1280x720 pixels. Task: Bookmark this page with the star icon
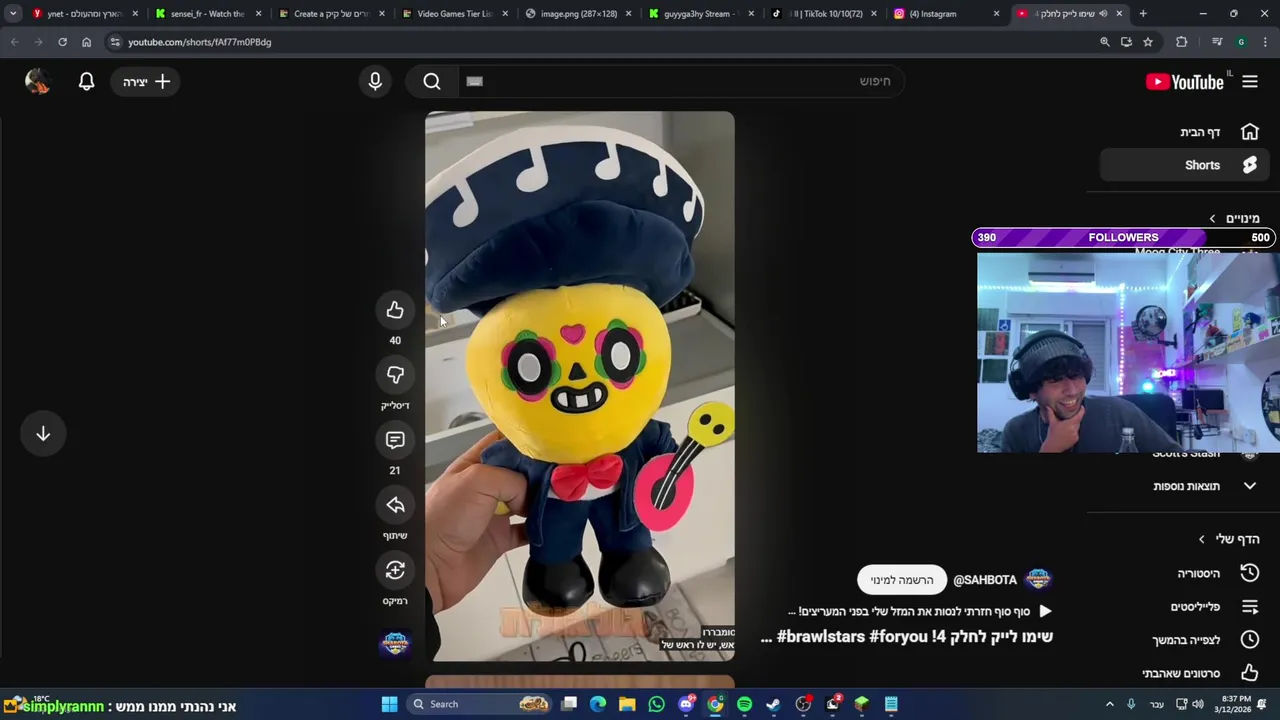(1148, 42)
